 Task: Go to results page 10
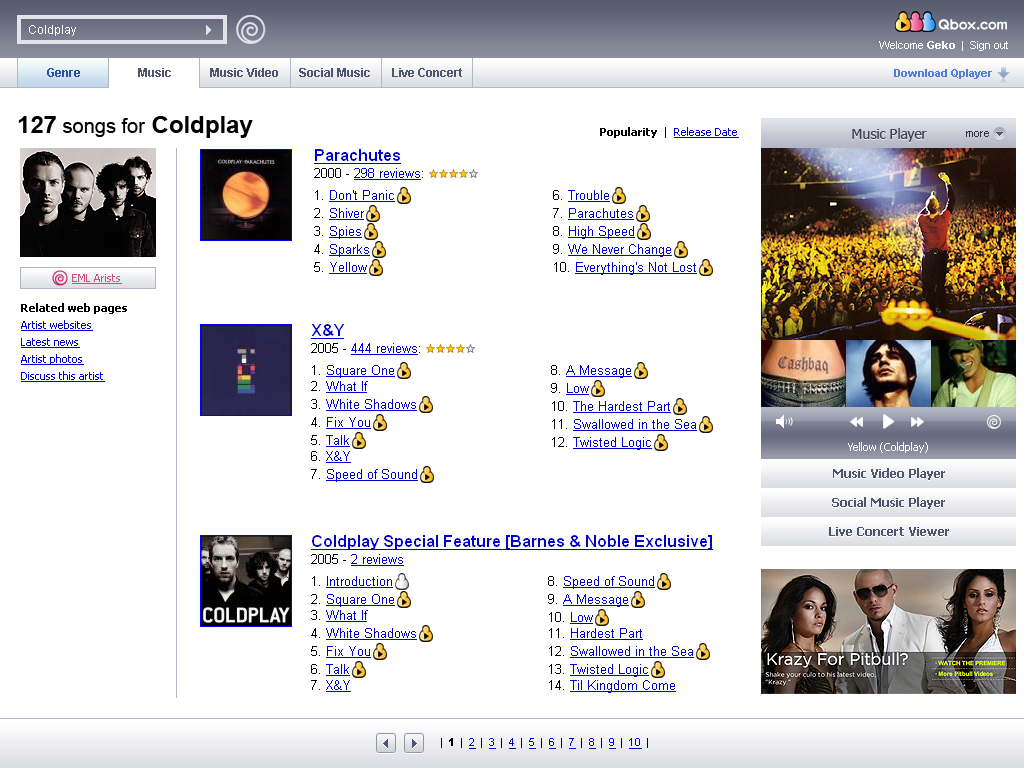[635, 743]
